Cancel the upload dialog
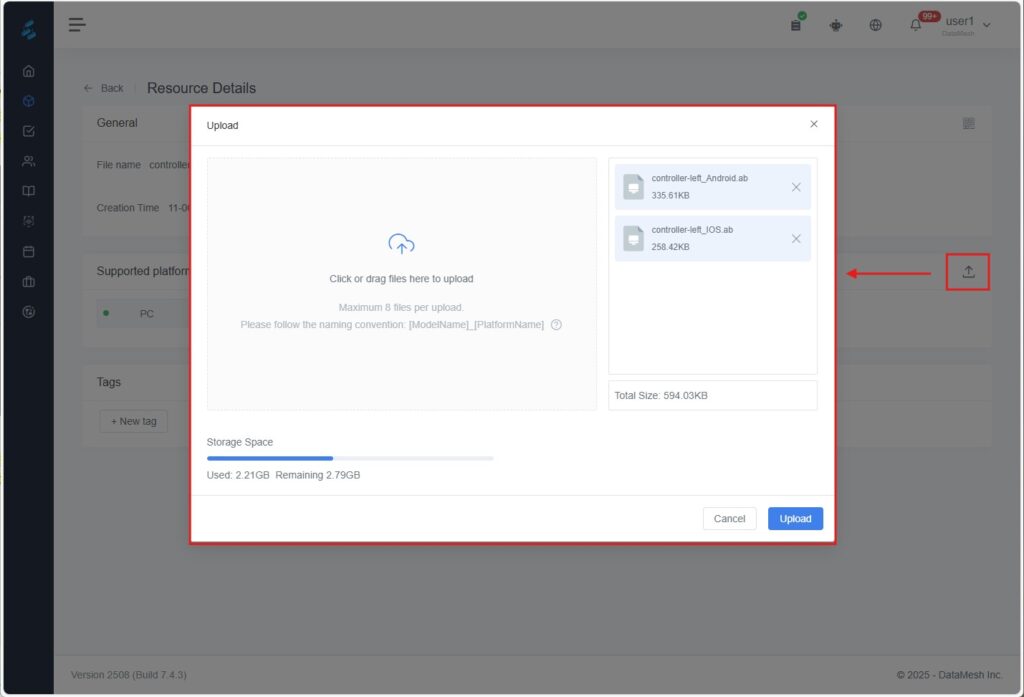This screenshot has height=697, width=1024. click(729, 519)
